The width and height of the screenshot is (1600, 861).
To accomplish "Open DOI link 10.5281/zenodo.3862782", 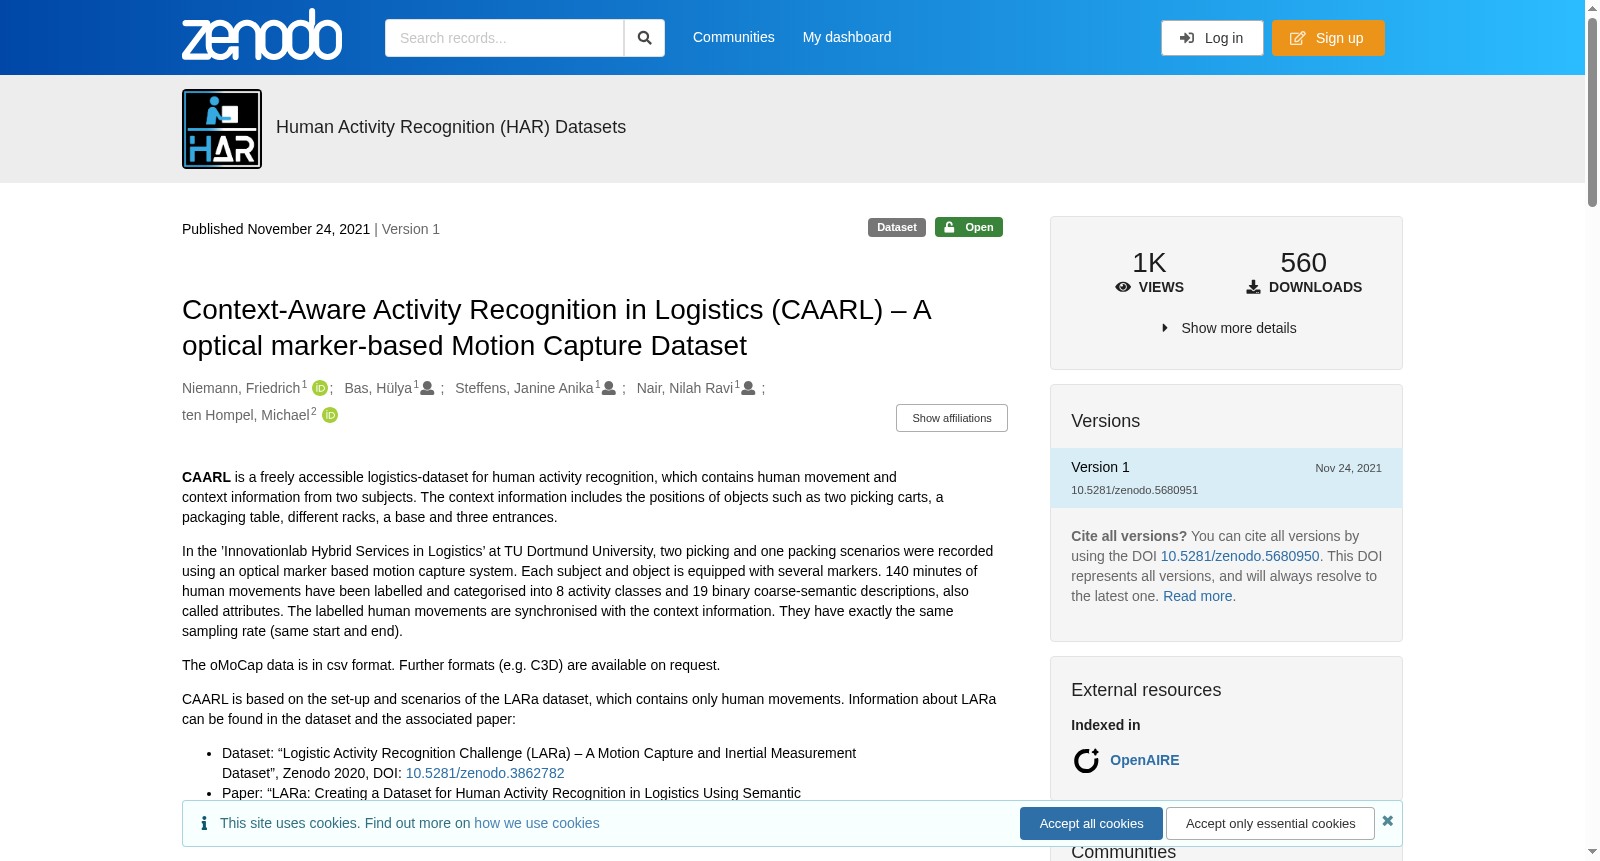I will click(x=485, y=773).
